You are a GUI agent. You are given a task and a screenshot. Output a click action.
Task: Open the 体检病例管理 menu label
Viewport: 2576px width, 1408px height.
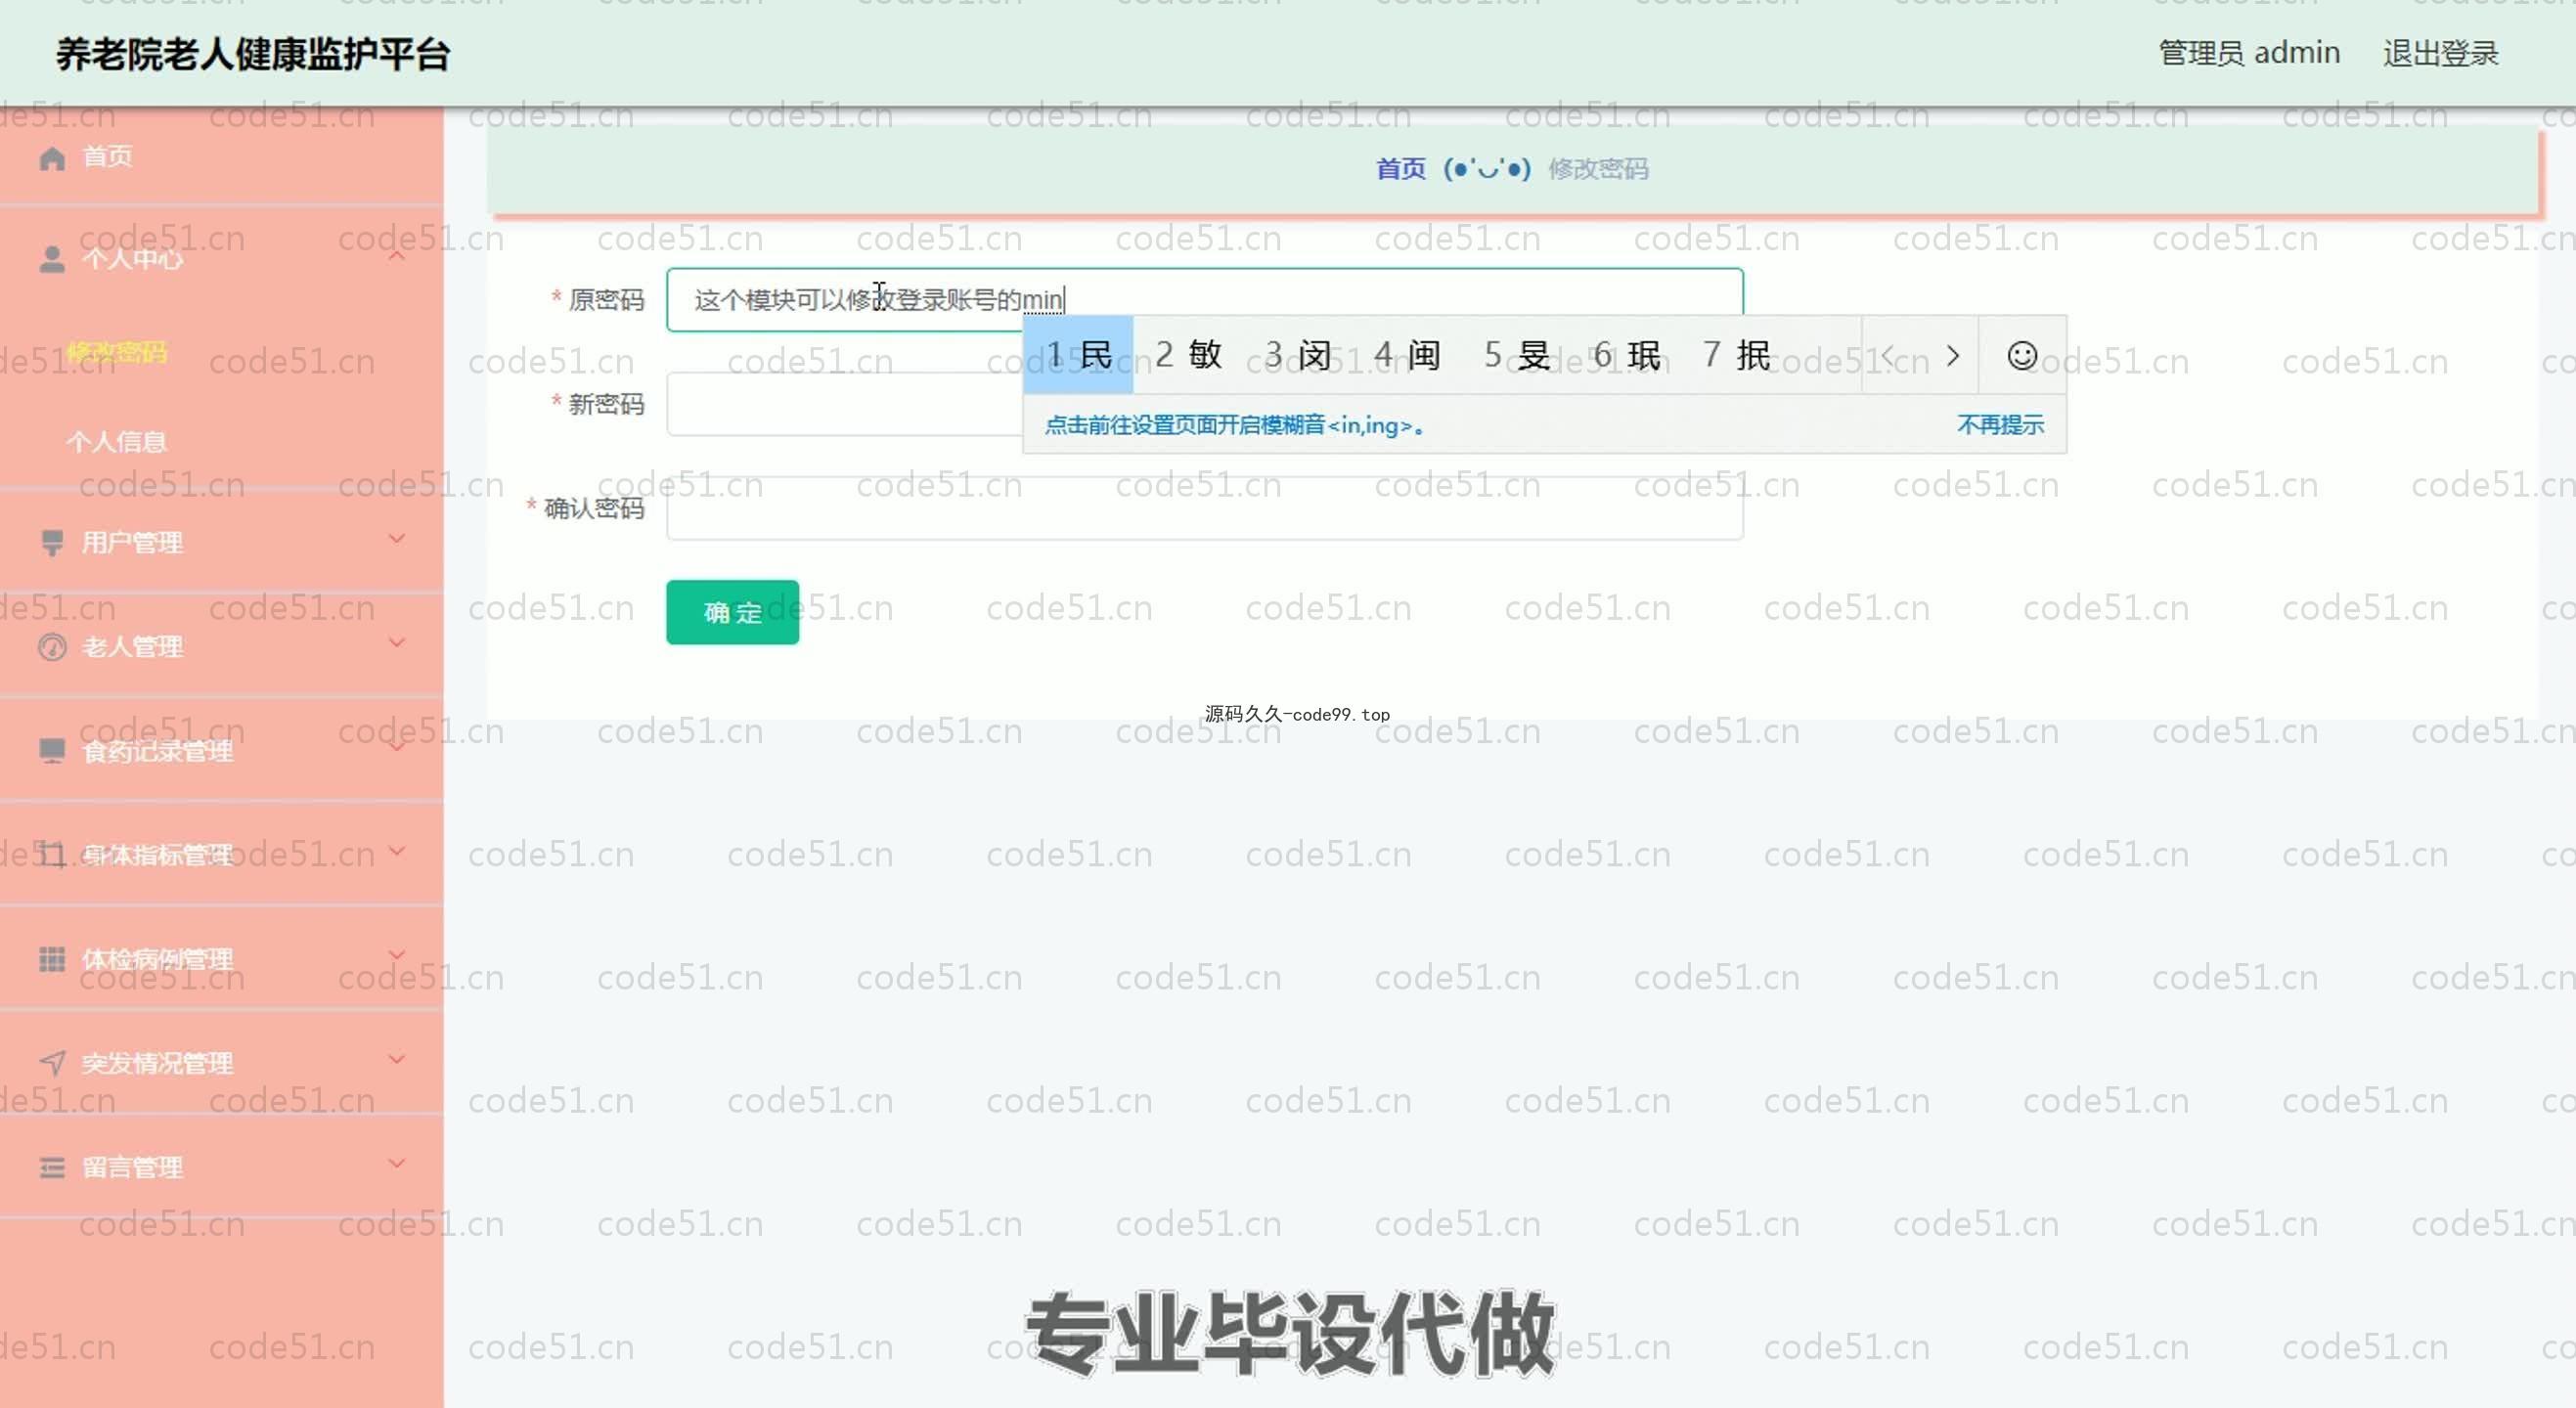[x=157, y=959]
